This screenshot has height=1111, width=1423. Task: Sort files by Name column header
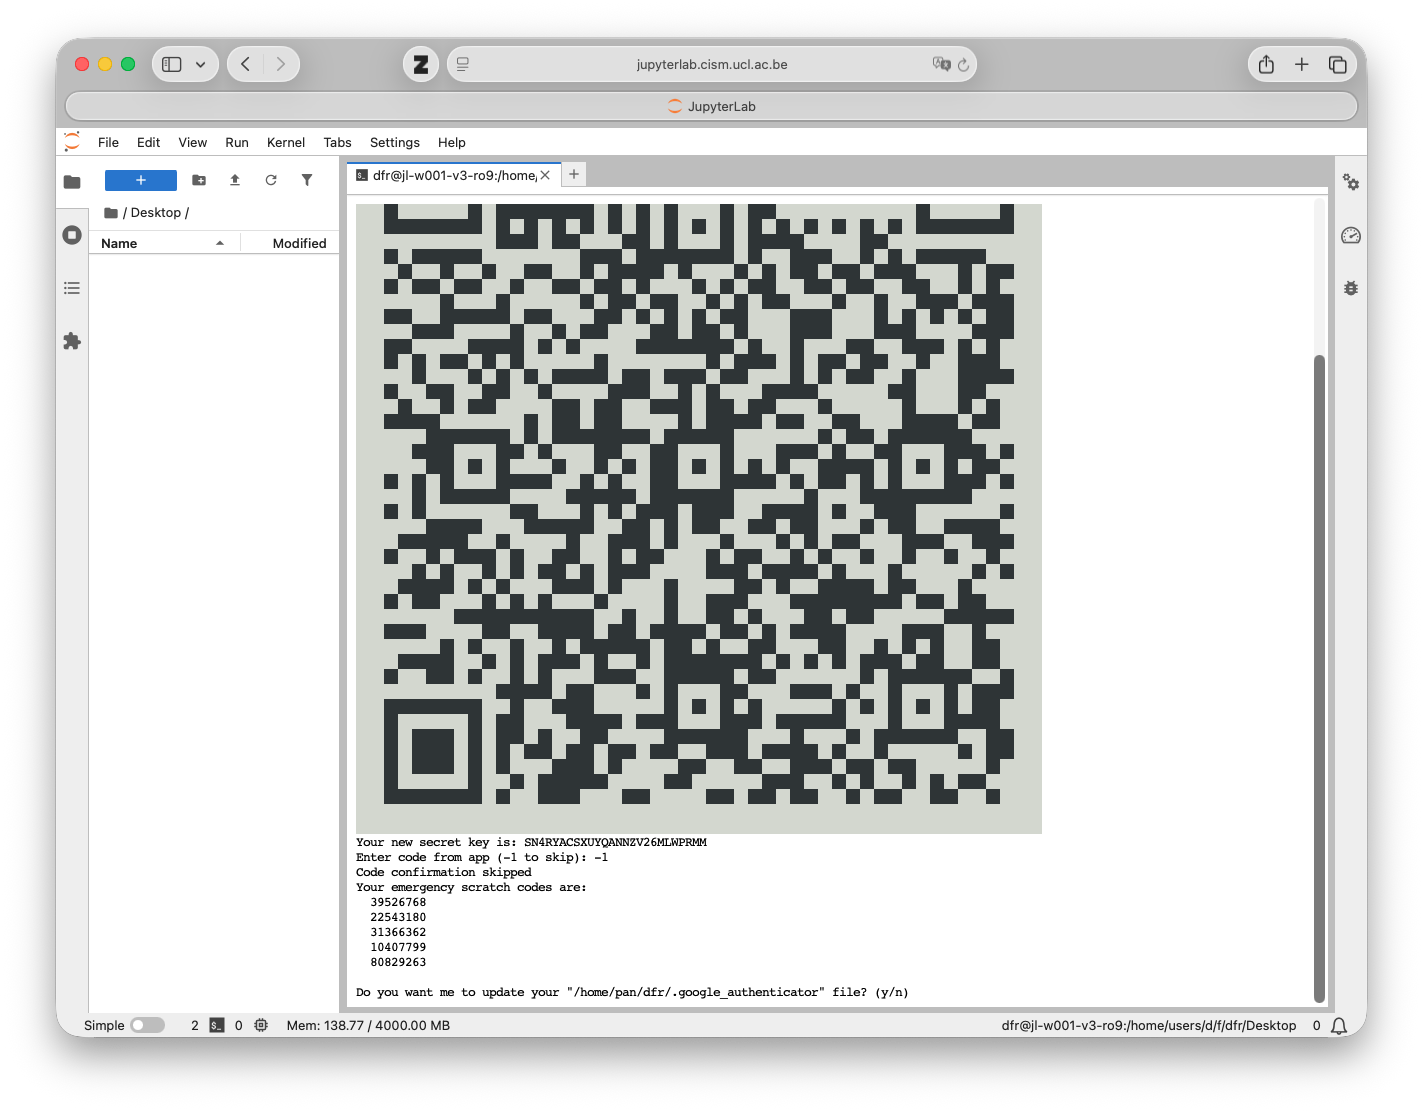click(x=163, y=243)
